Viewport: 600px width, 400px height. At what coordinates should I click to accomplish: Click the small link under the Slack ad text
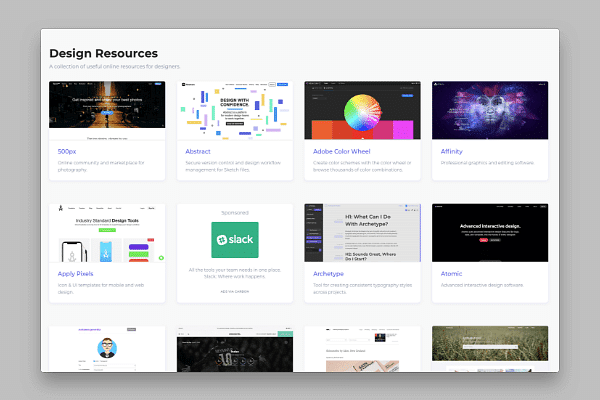click(234, 293)
